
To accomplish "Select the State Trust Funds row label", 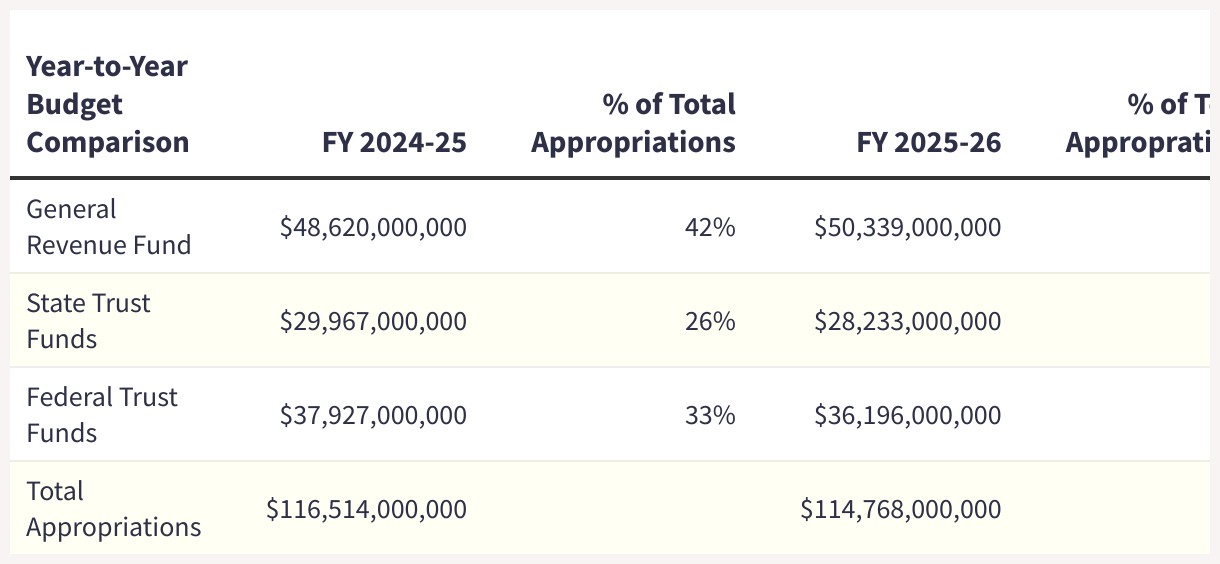I will coord(88,321).
